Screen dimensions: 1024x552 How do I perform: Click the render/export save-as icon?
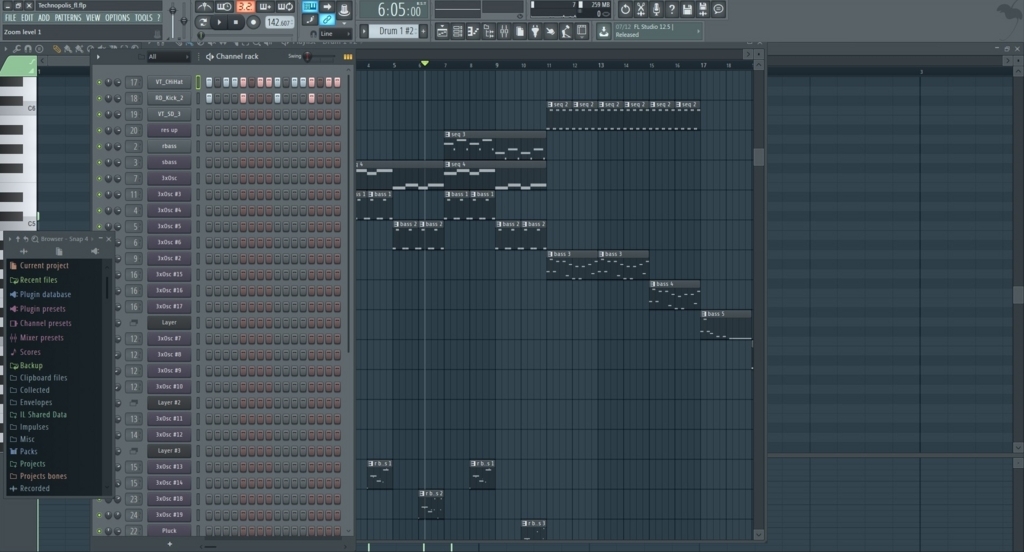click(703, 9)
